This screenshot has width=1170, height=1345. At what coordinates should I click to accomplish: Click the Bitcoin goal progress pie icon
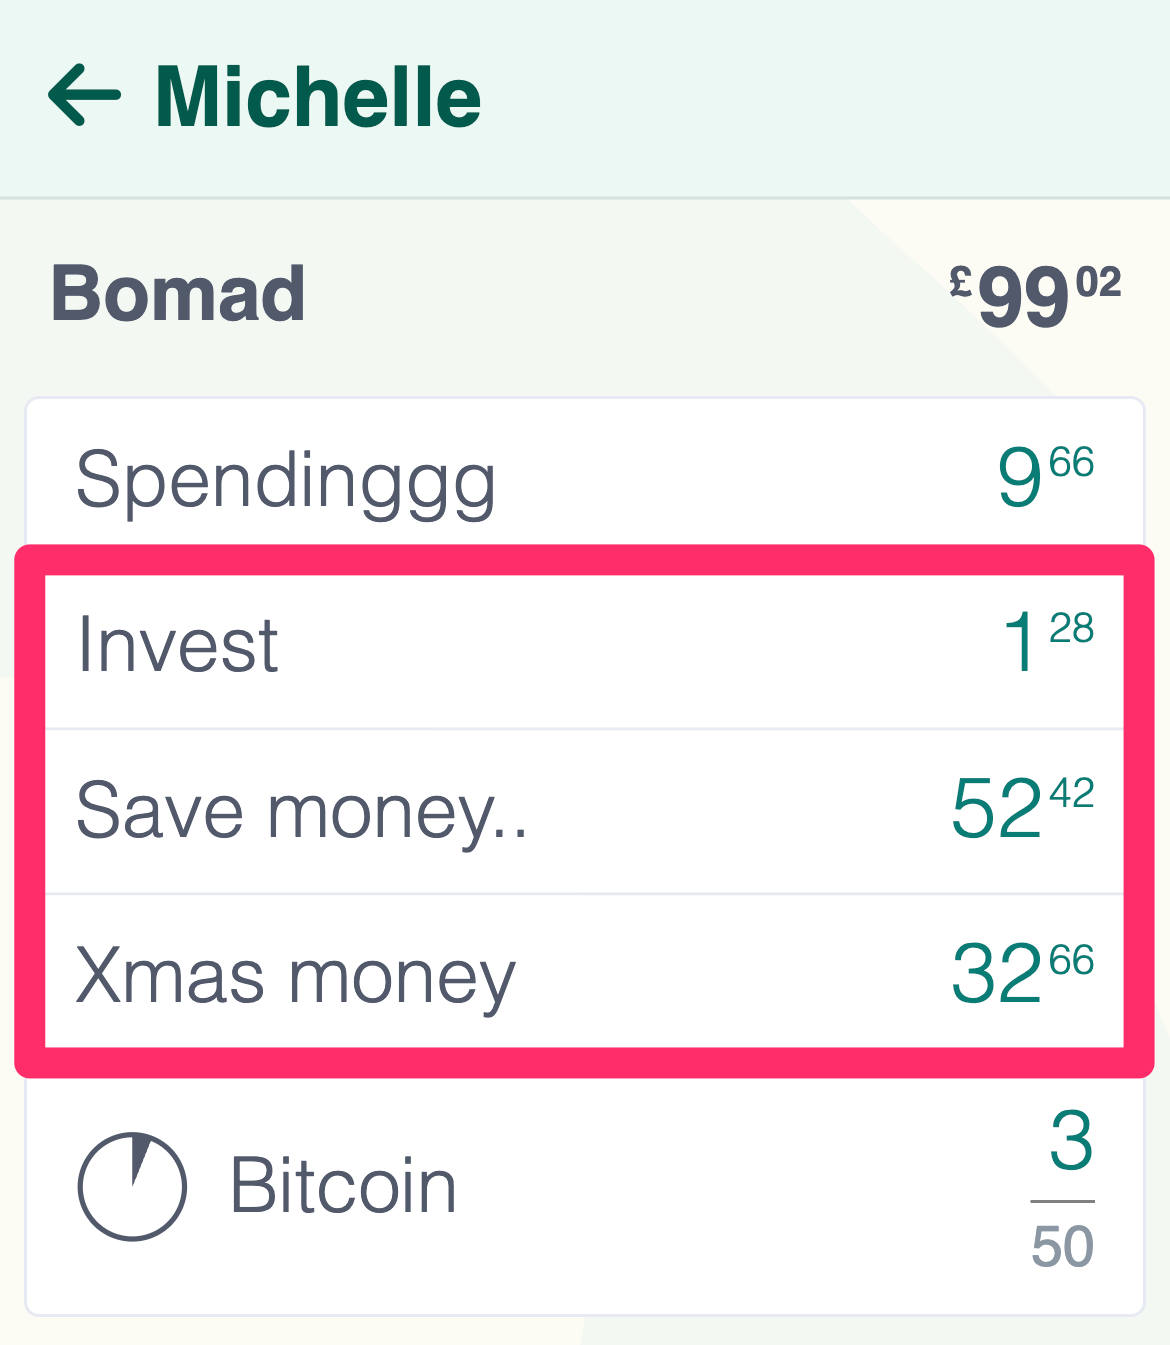[132, 1186]
